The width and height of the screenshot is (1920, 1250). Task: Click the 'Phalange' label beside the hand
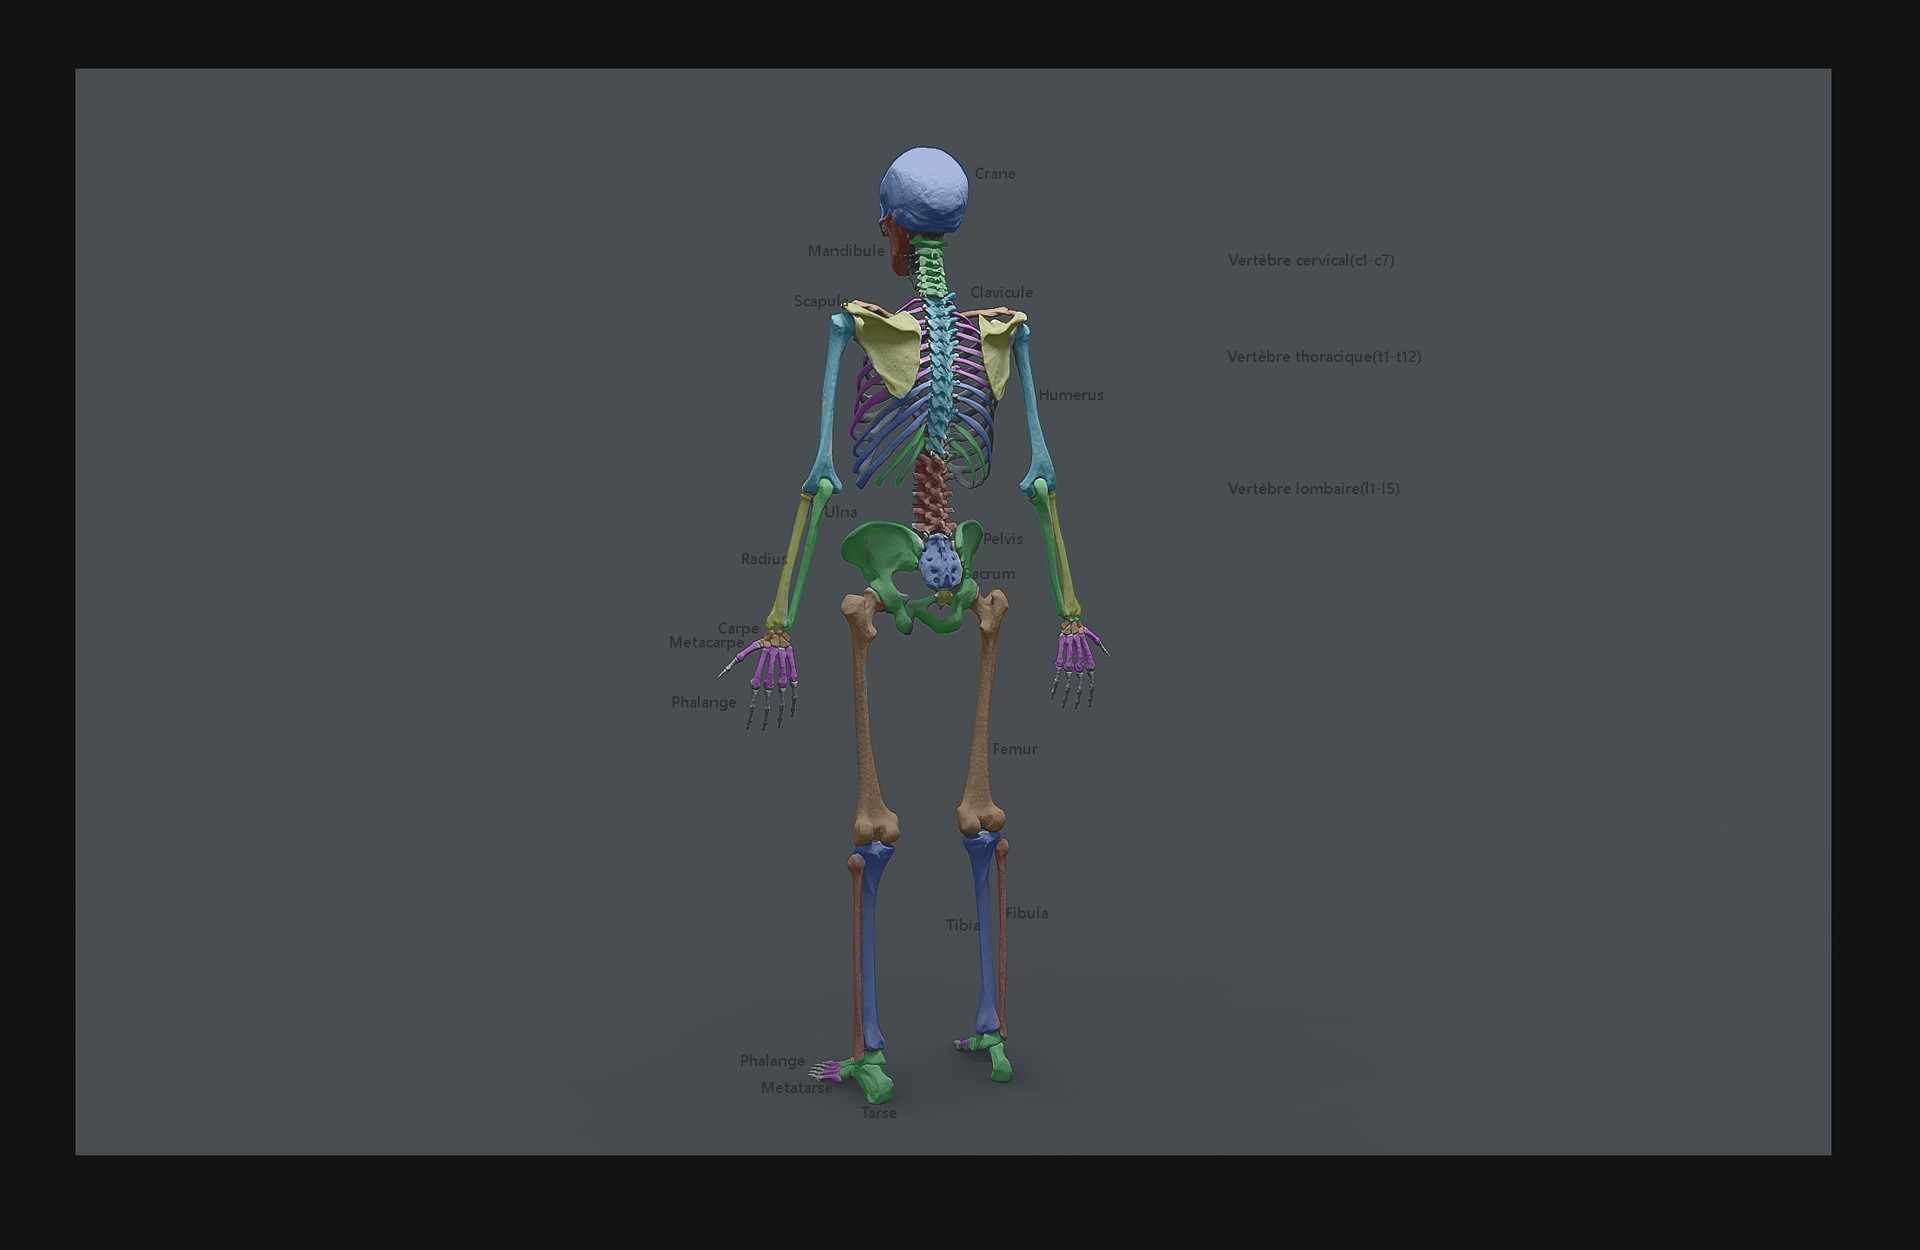(x=704, y=702)
